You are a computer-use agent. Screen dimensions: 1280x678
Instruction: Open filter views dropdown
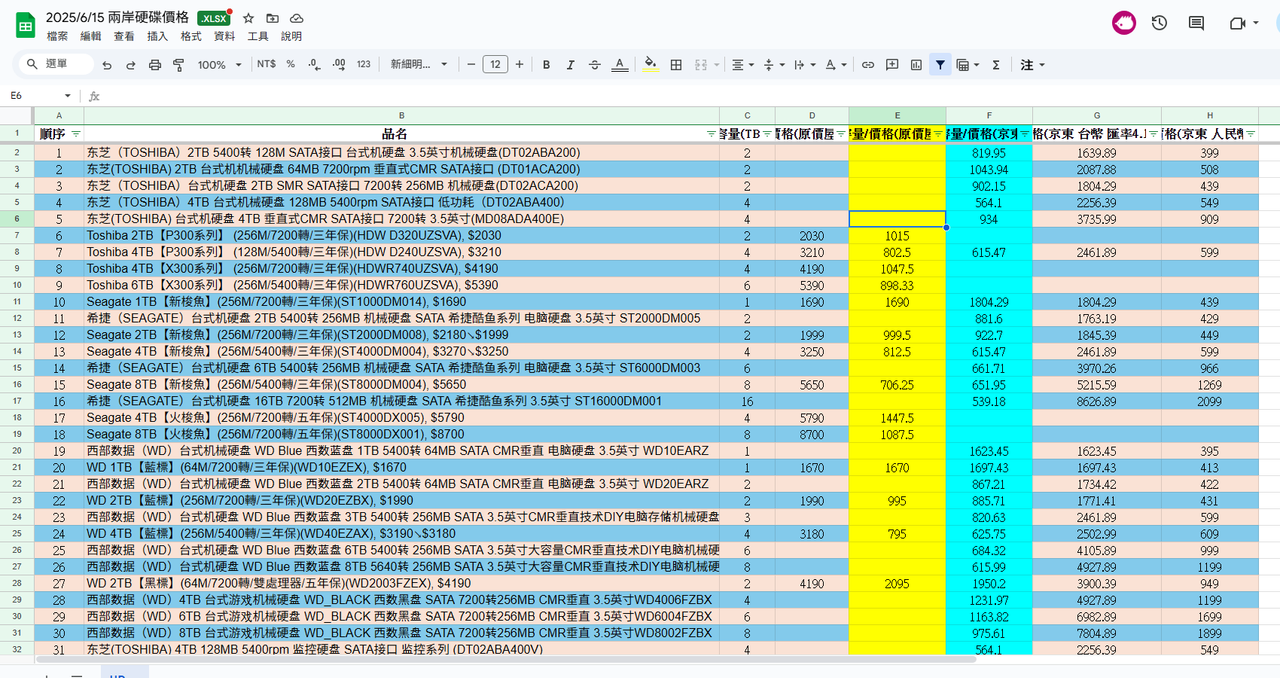point(967,64)
